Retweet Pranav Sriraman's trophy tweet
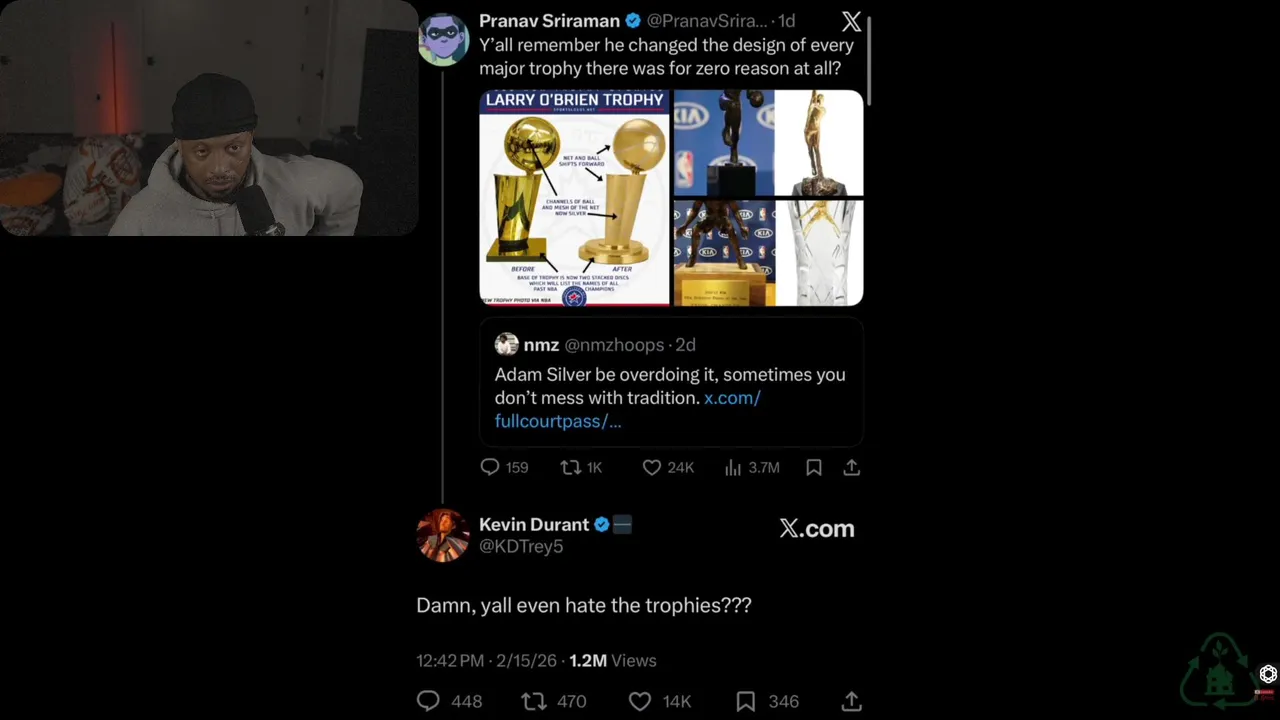The width and height of the screenshot is (1280, 720). (x=581, y=467)
